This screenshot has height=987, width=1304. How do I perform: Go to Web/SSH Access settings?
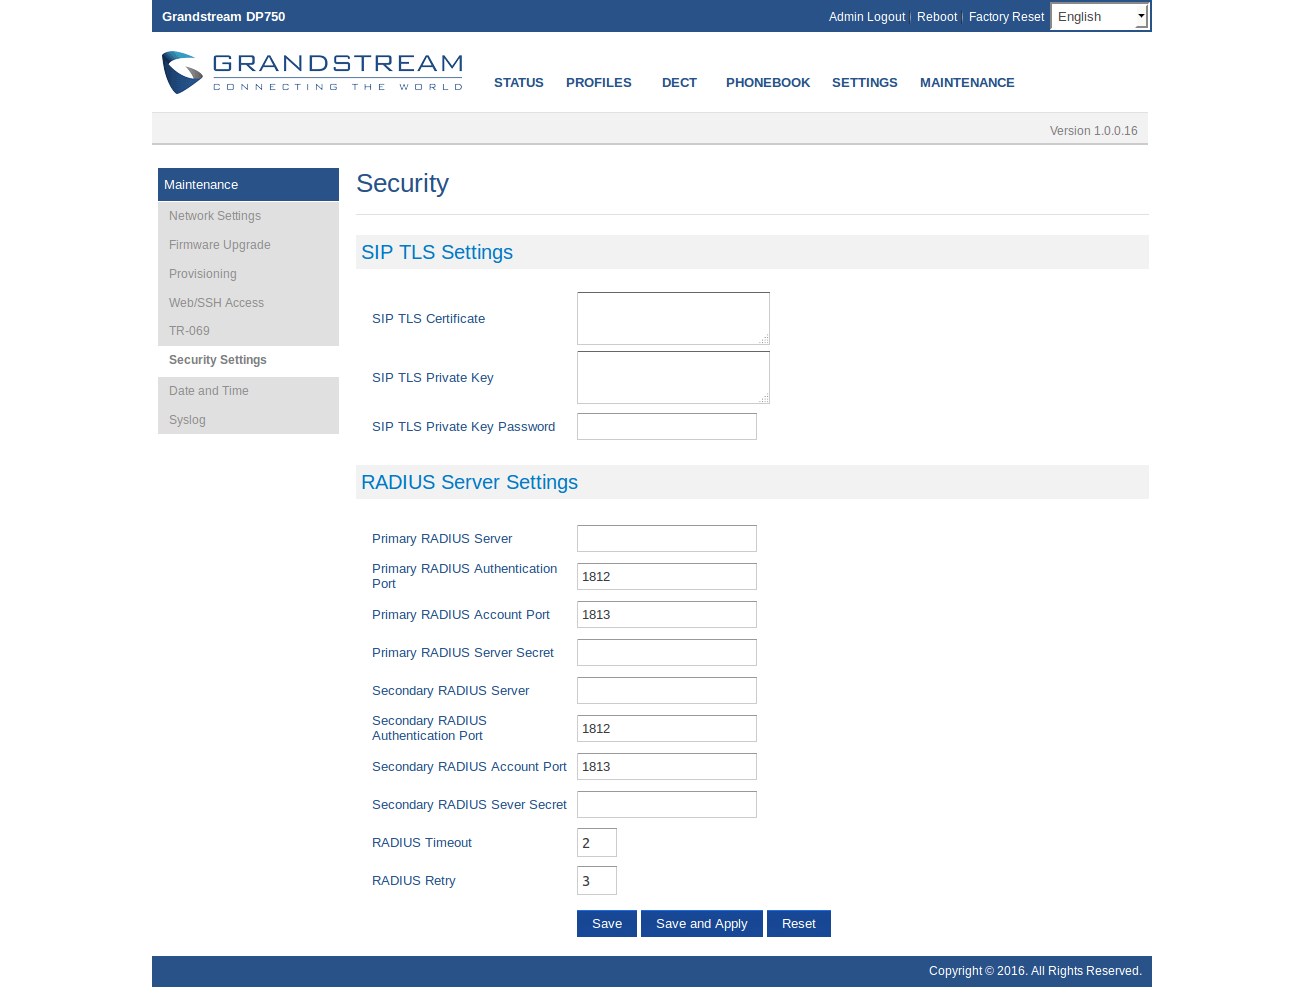(x=216, y=303)
